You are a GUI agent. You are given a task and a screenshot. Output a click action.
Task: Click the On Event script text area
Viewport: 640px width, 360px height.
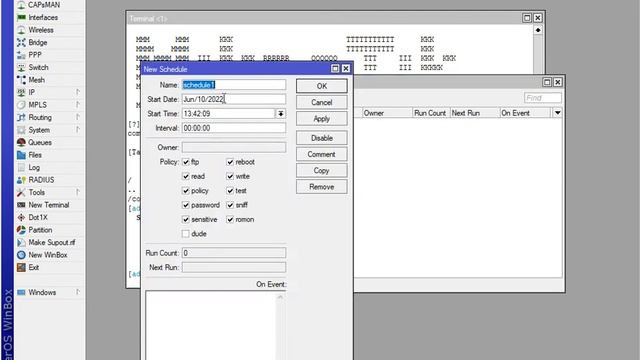pyautogui.click(x=211, y=325)
